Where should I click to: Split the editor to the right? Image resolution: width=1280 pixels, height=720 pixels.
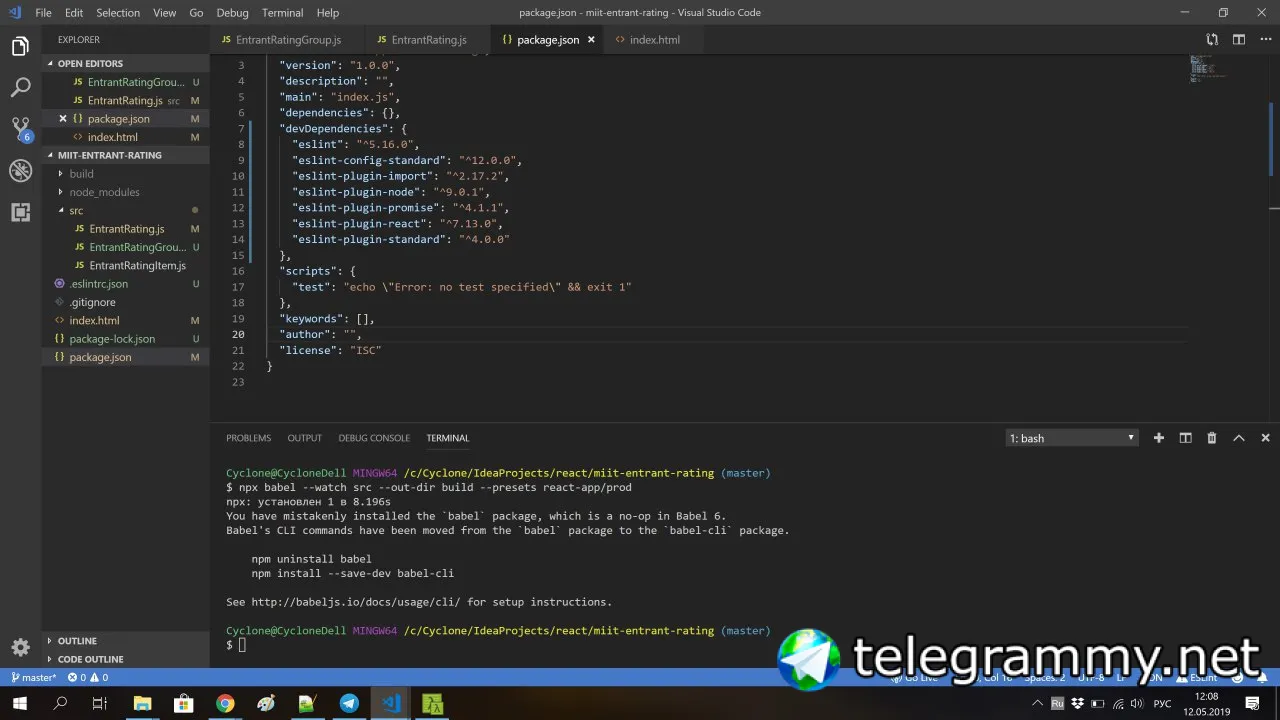1239,40
